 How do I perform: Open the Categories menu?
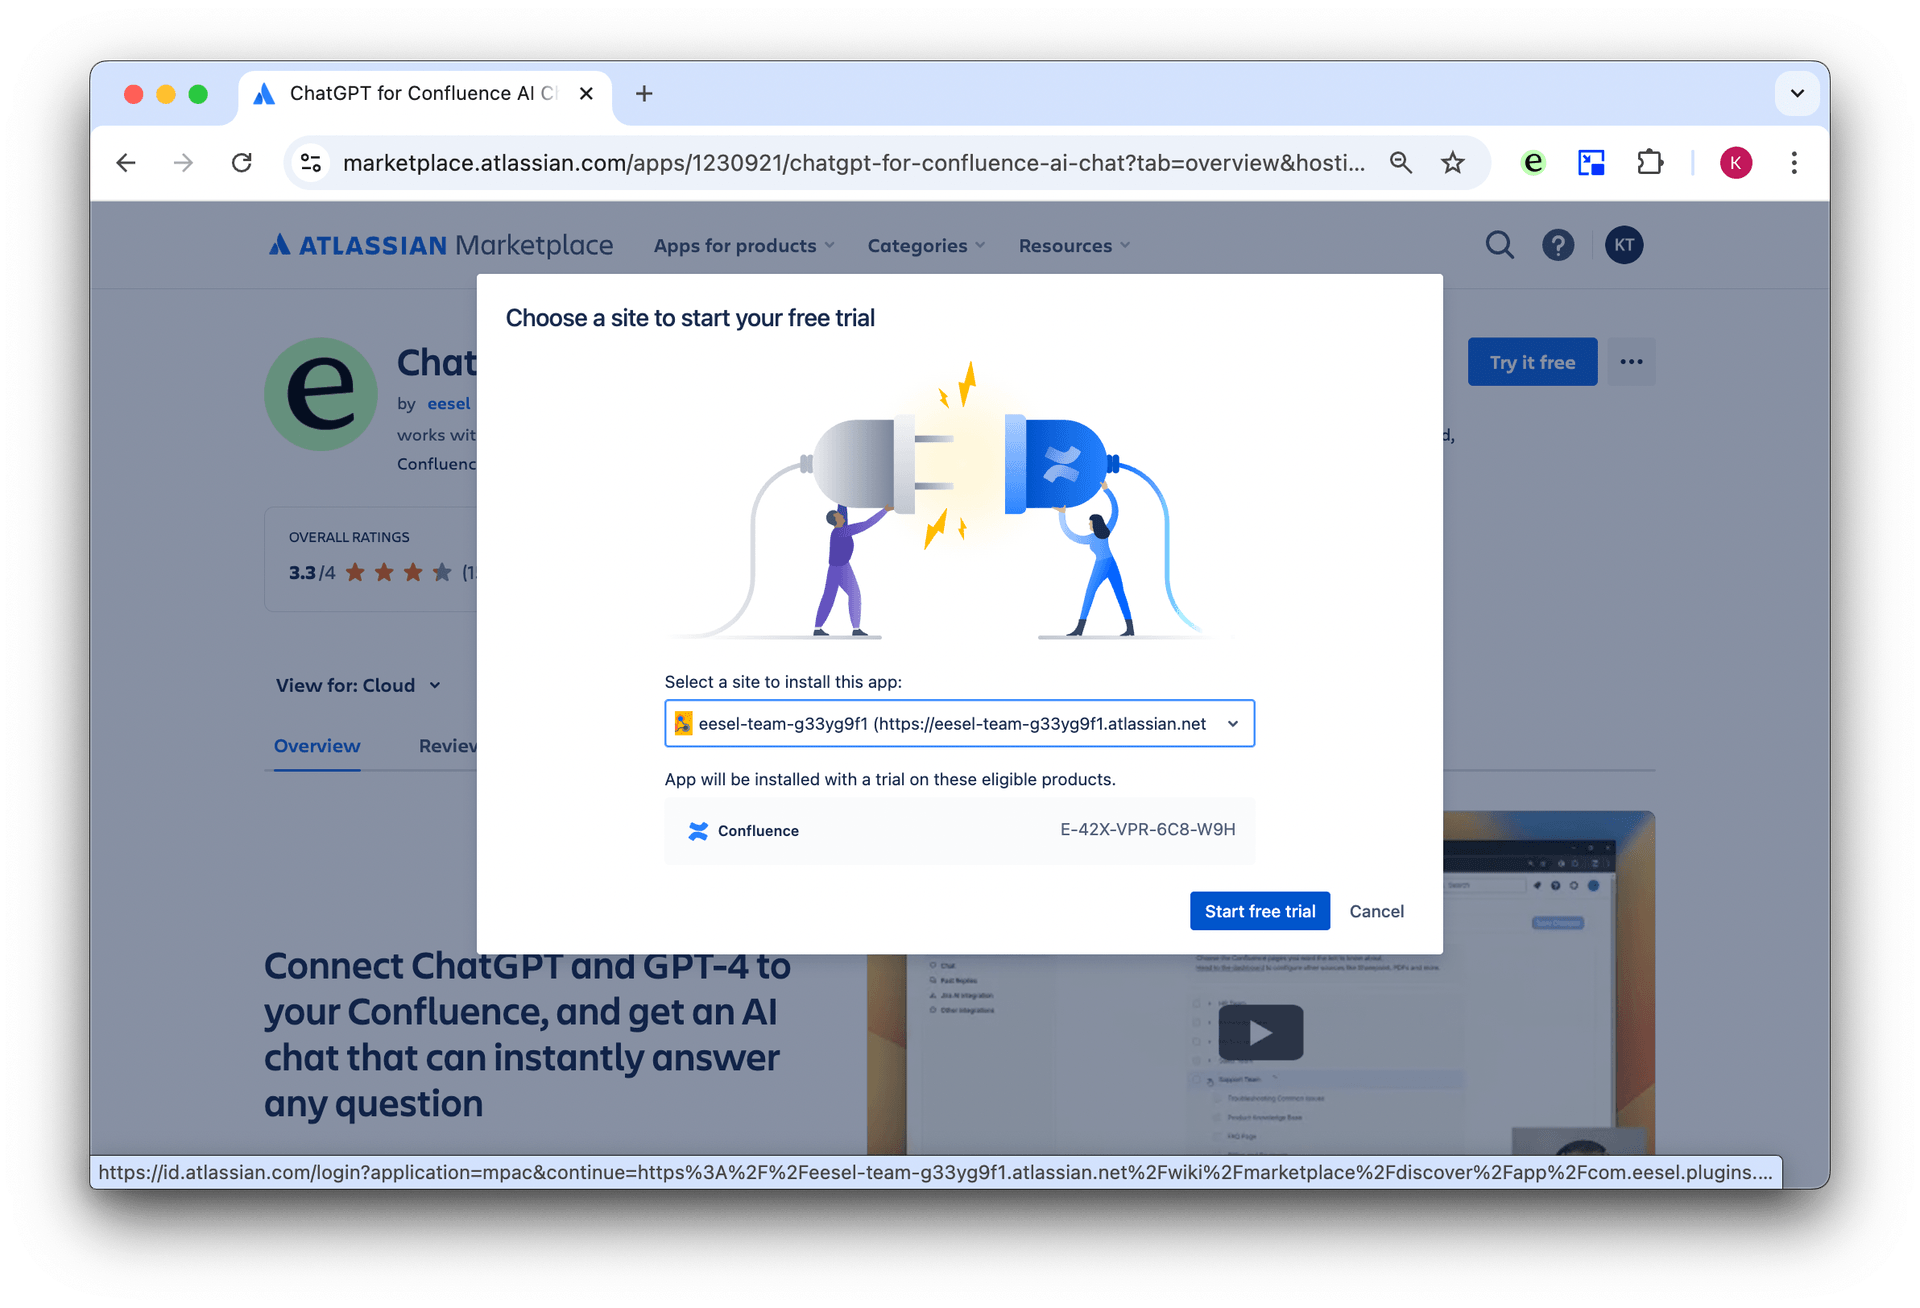[x=926, y=246]
